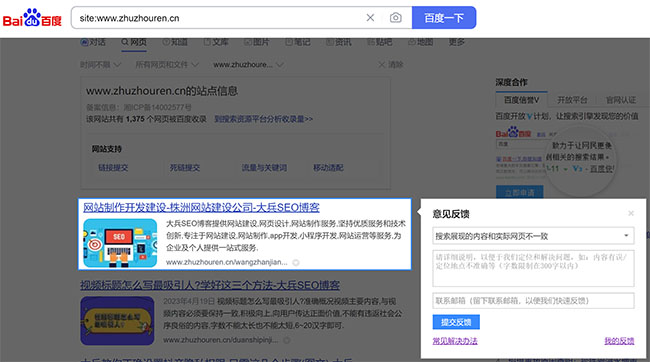650x362 pixels.
Task: Expand 所有网页和文件 filter dropdown
Action: click(x=167, y=65)
